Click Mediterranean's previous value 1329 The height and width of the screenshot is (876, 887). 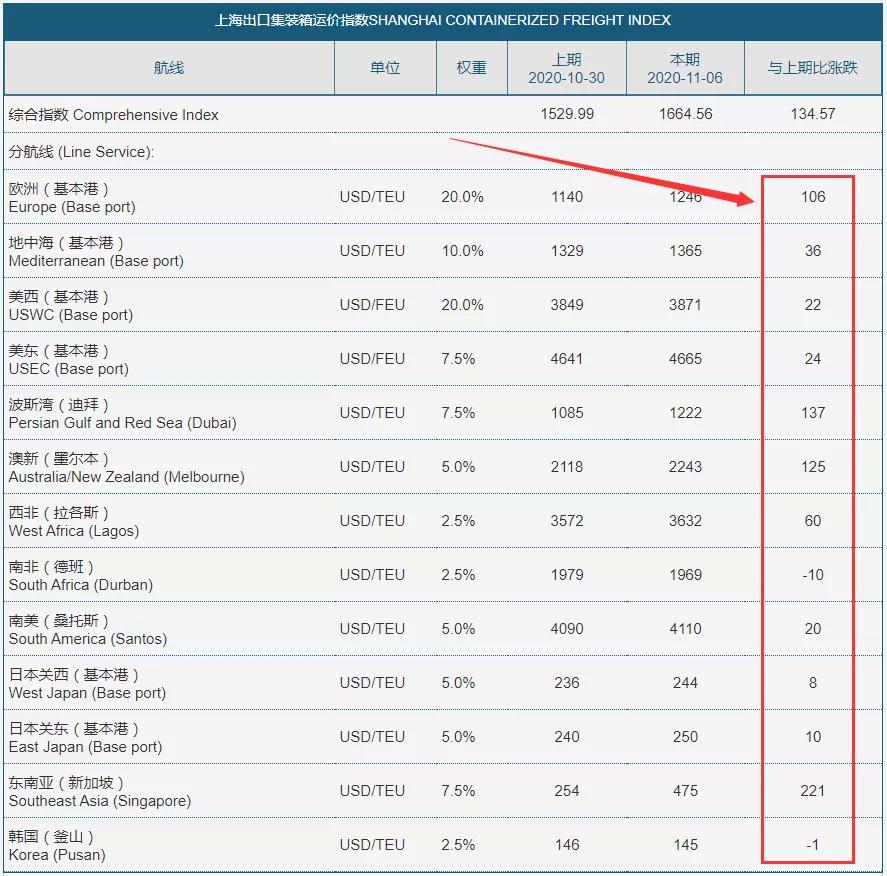click(x=567, y=251)
